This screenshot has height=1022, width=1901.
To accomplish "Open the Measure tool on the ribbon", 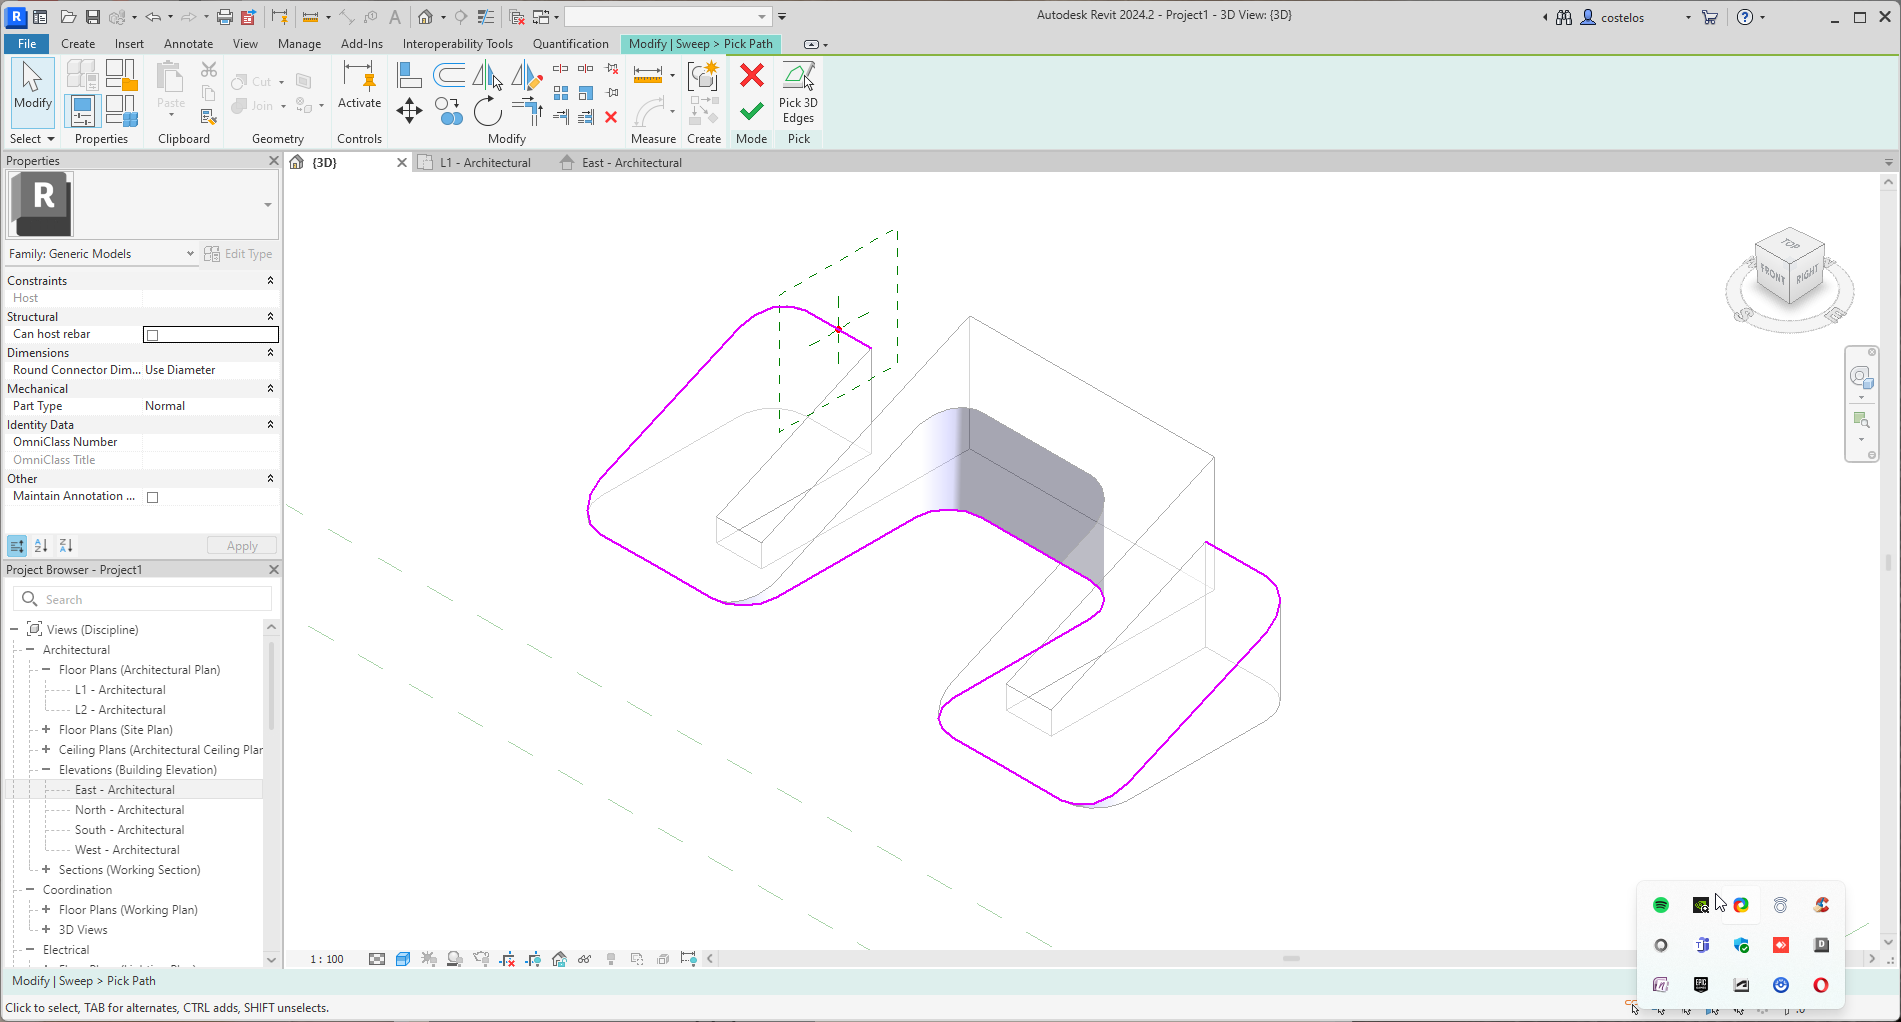I will [648, 75].
